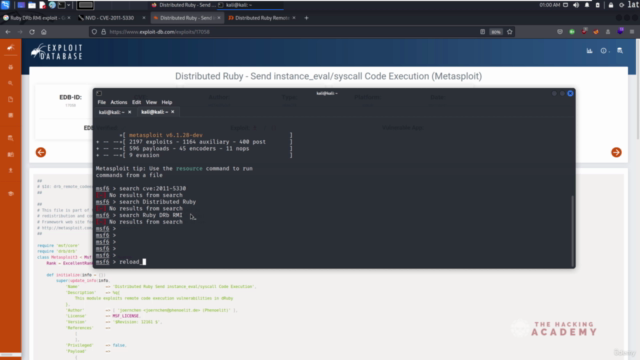This screenshot has height=360, width=640.
Task: Open the Ruby DRb RMI exploit browser tab
Action: [37, 18]
